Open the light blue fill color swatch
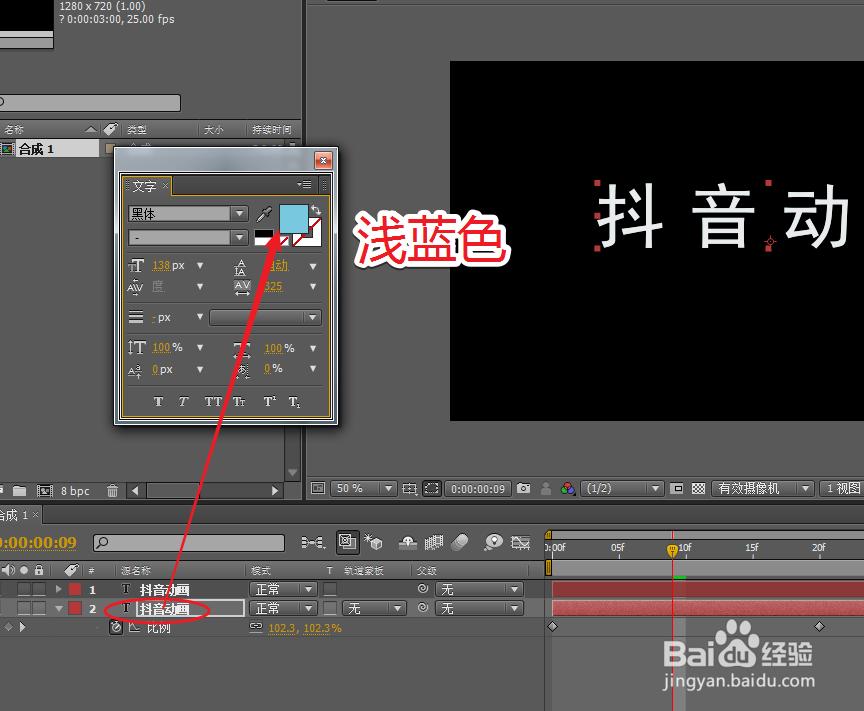This screenshot has height=711, width=864. click(294, 219)
